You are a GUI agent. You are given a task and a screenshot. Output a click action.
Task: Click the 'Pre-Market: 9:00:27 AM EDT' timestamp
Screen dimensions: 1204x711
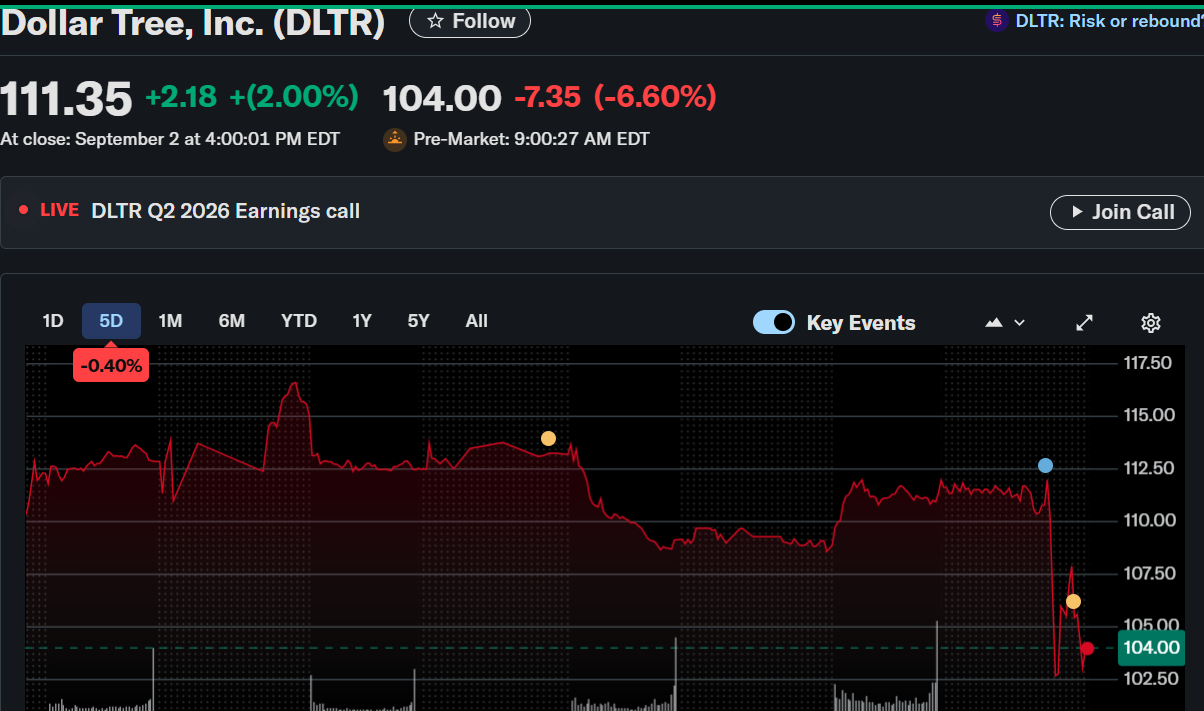click(x=531, y=139)
